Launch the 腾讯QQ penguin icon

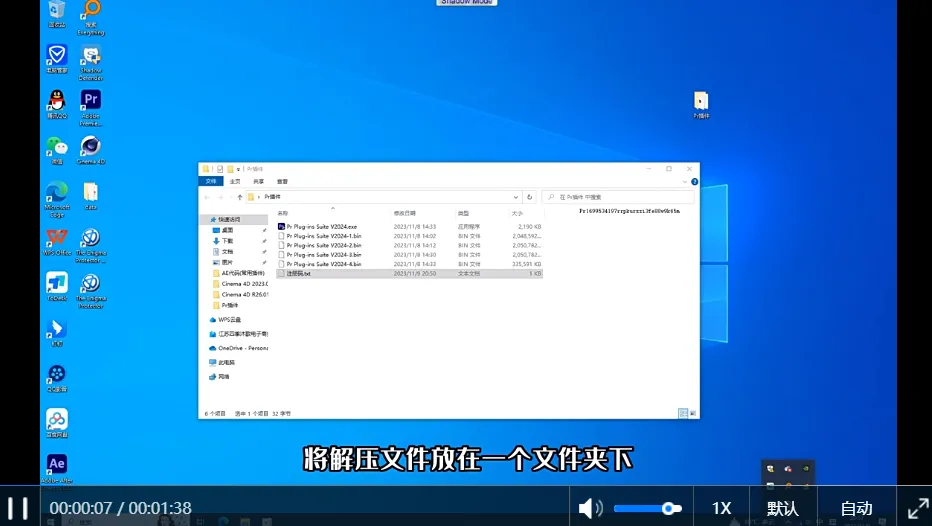tap(57, 105)
